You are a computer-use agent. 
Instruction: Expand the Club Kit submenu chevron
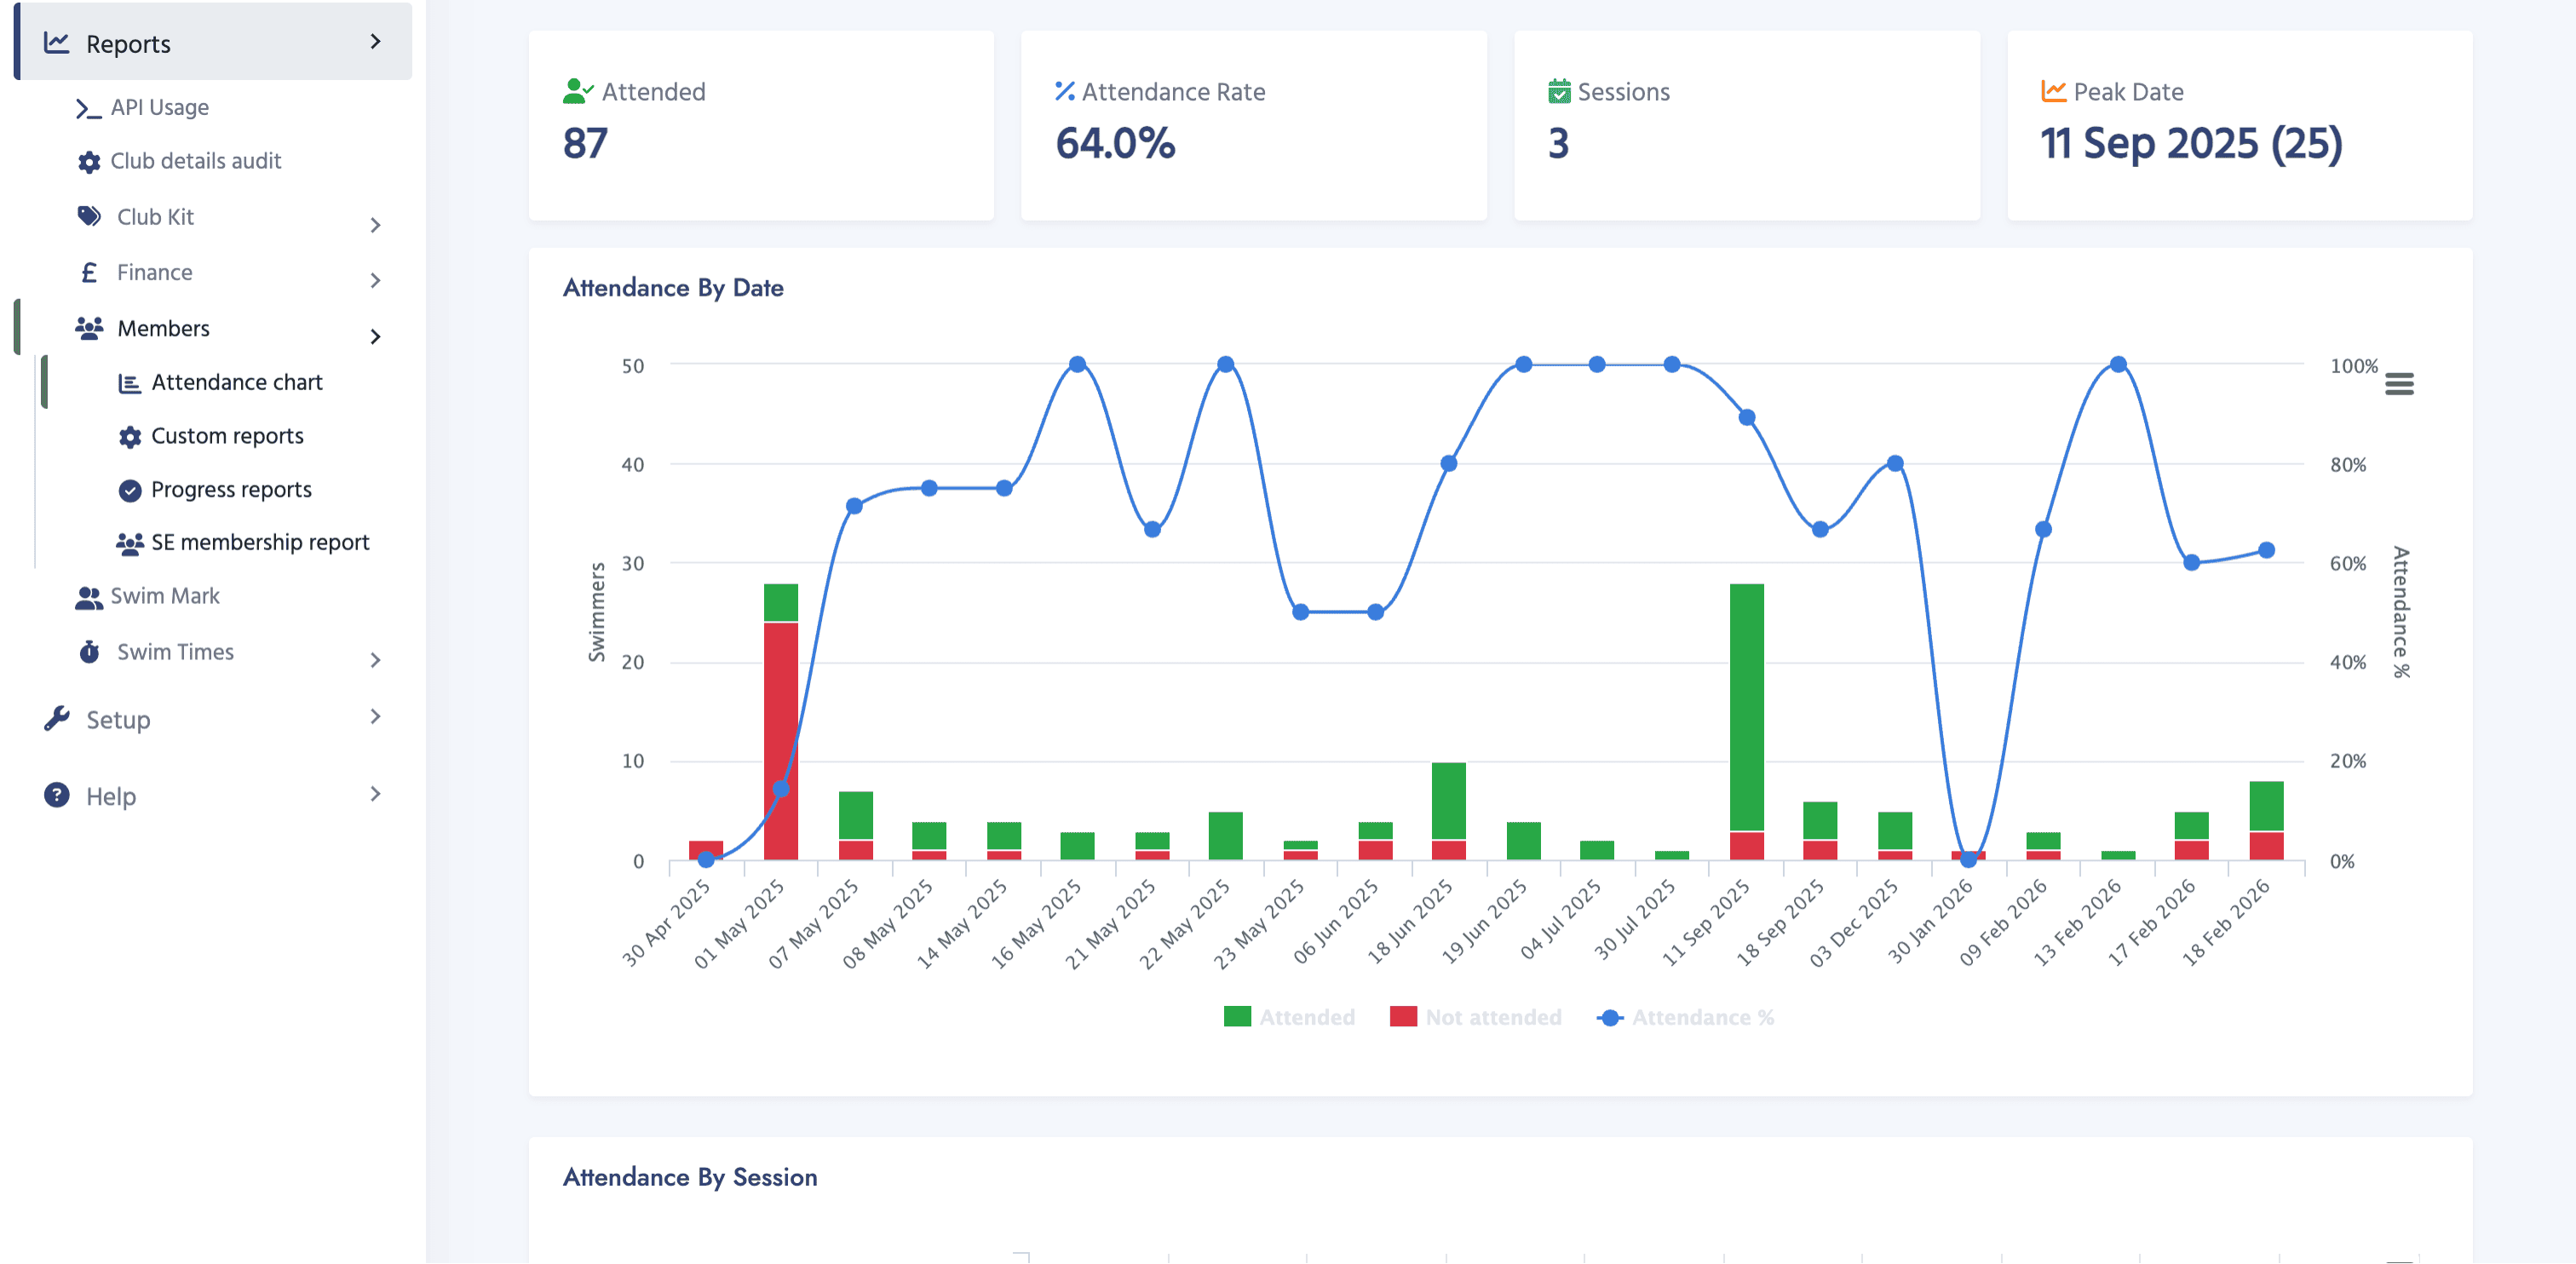[x=375, y=225]
